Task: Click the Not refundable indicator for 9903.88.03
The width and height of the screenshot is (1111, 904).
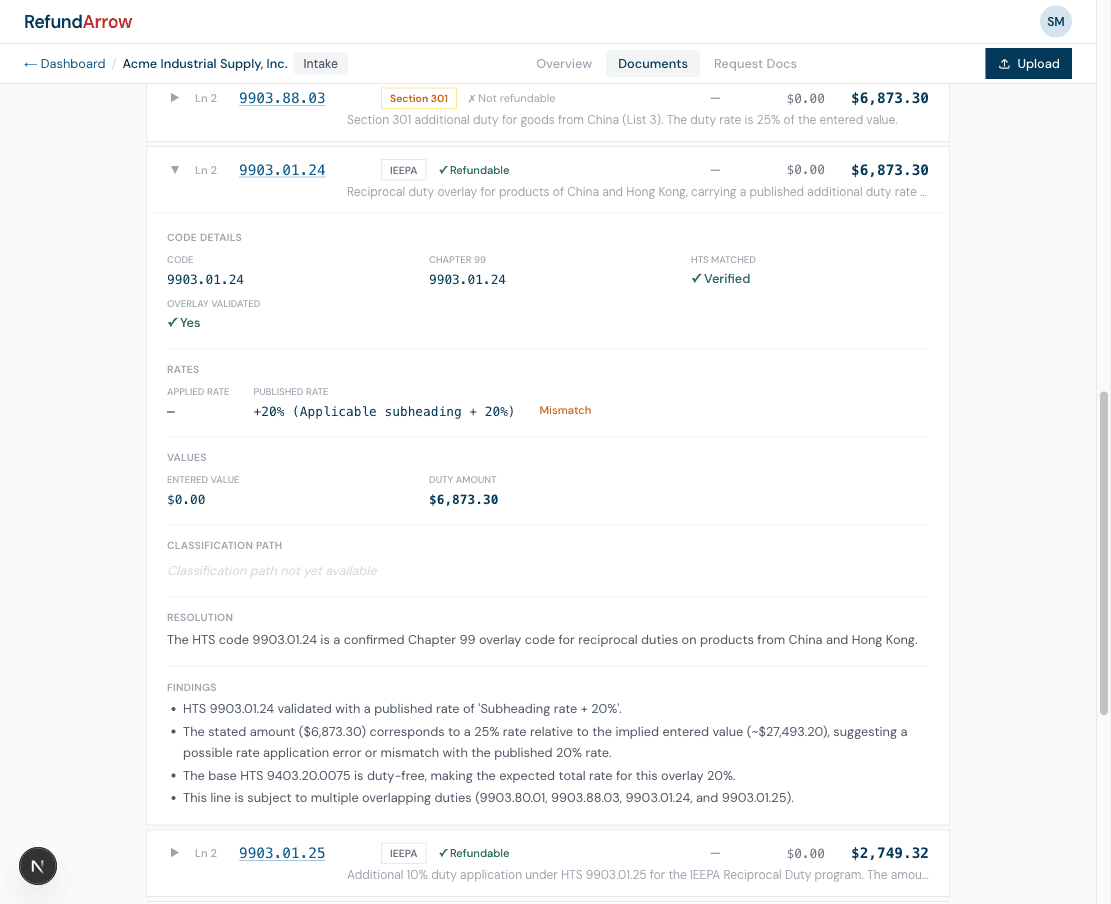Action: (x=511, y=98)
